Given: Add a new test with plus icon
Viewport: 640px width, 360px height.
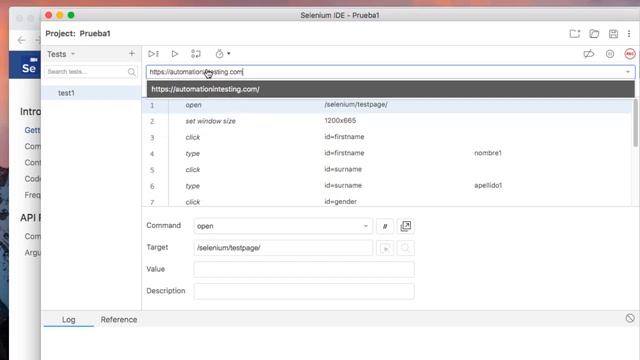Looking at the screenshot, I should pos(132,53).
